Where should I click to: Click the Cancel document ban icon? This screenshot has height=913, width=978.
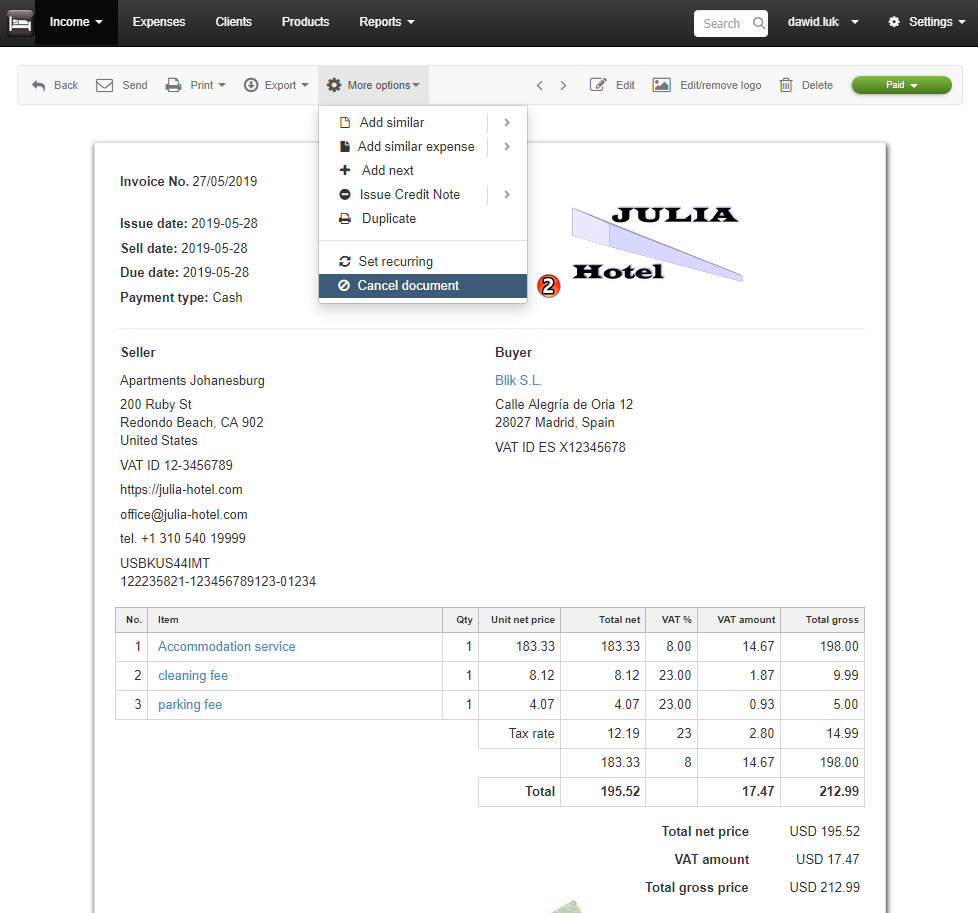click(x=344, y=286)
